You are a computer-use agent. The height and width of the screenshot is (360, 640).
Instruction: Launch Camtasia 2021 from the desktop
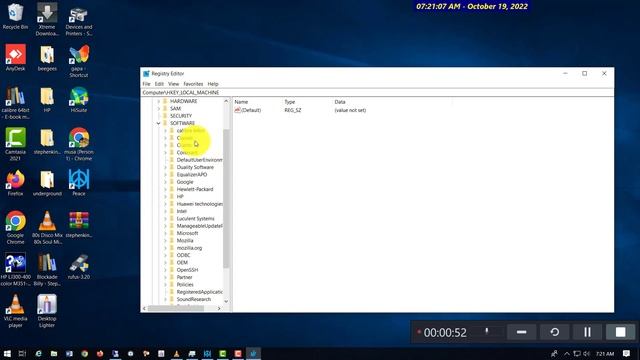pyautogui.click(x=15, y=144)
